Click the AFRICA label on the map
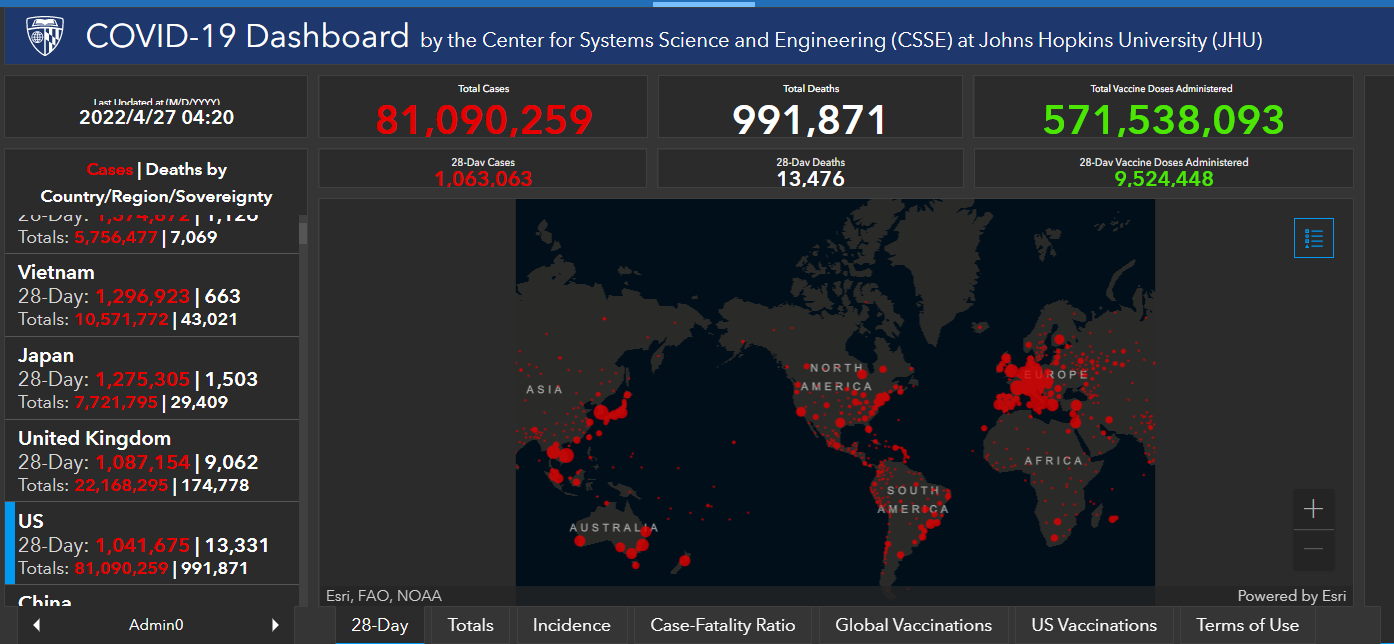 (x=1053, y=461)
